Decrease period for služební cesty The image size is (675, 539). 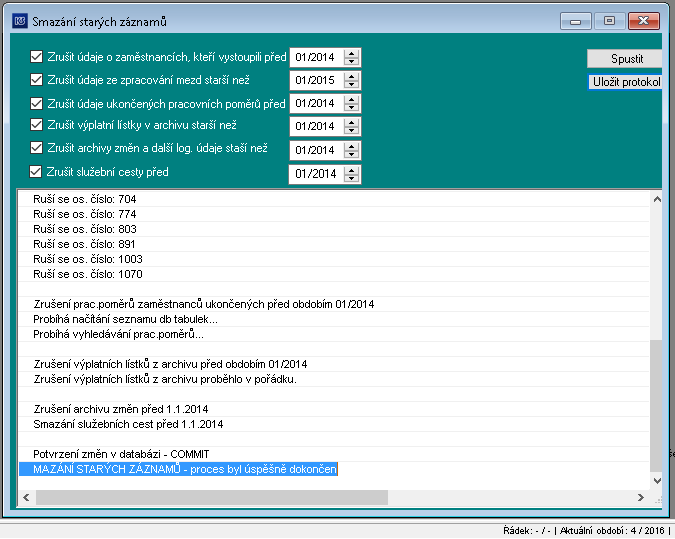point(352,178)
